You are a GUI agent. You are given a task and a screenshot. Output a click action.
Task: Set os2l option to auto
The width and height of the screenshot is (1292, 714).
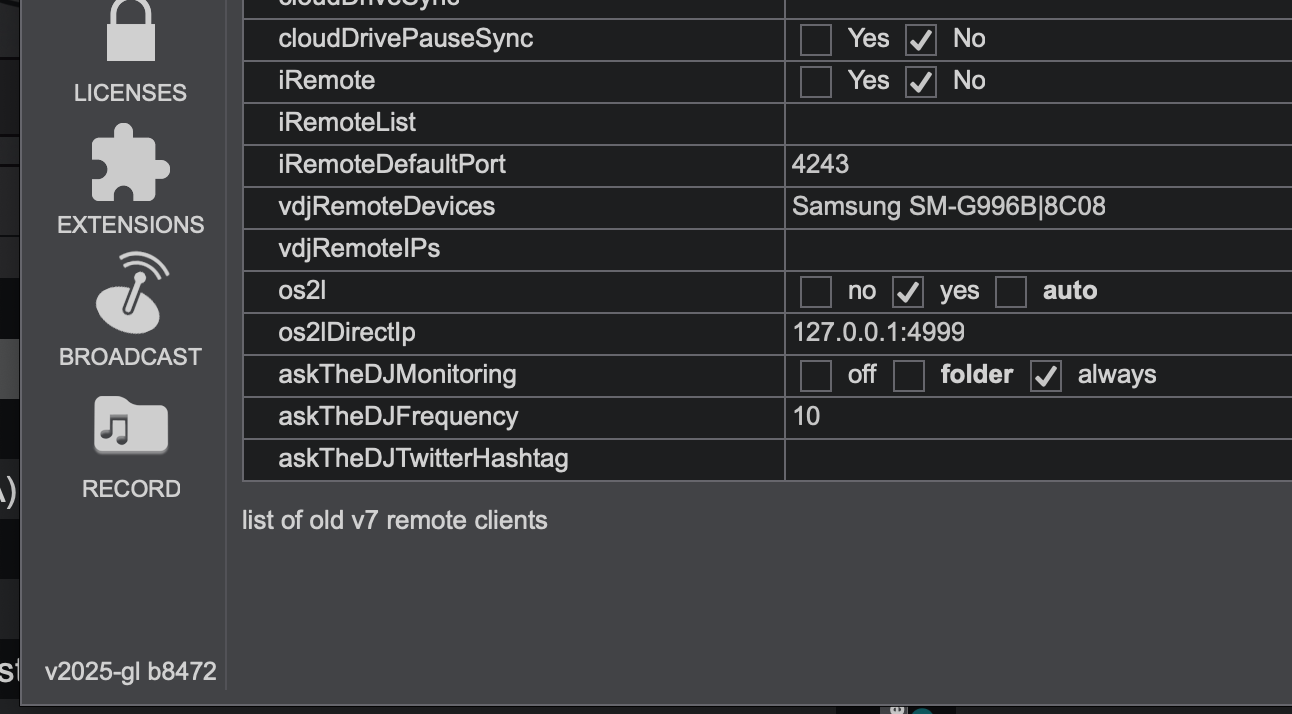tap(1011, 291)
